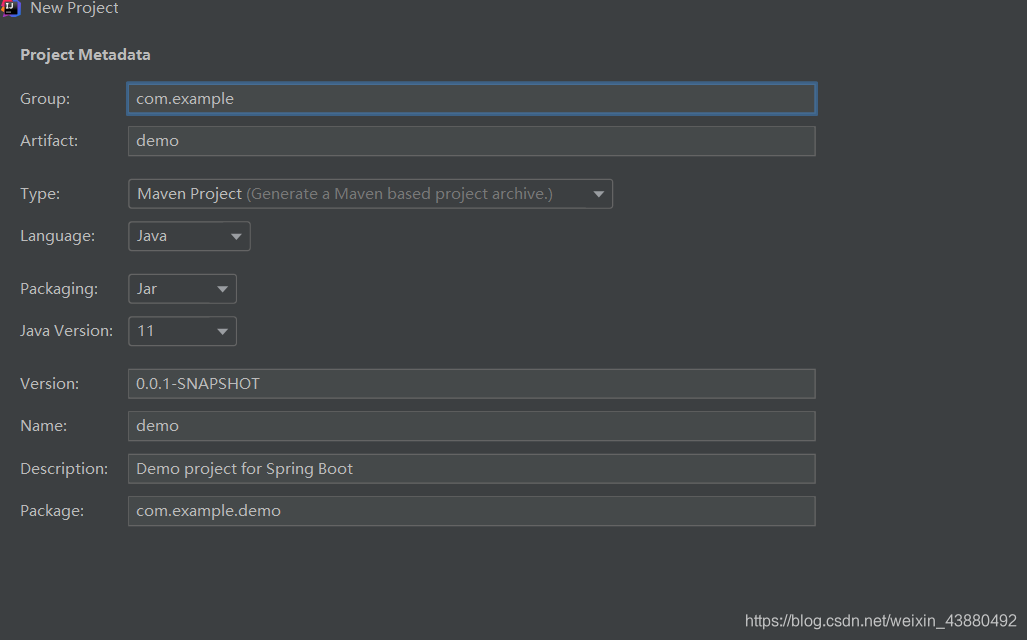Open the Language dropdown
Screen dimensions: 1027x640
188,235
